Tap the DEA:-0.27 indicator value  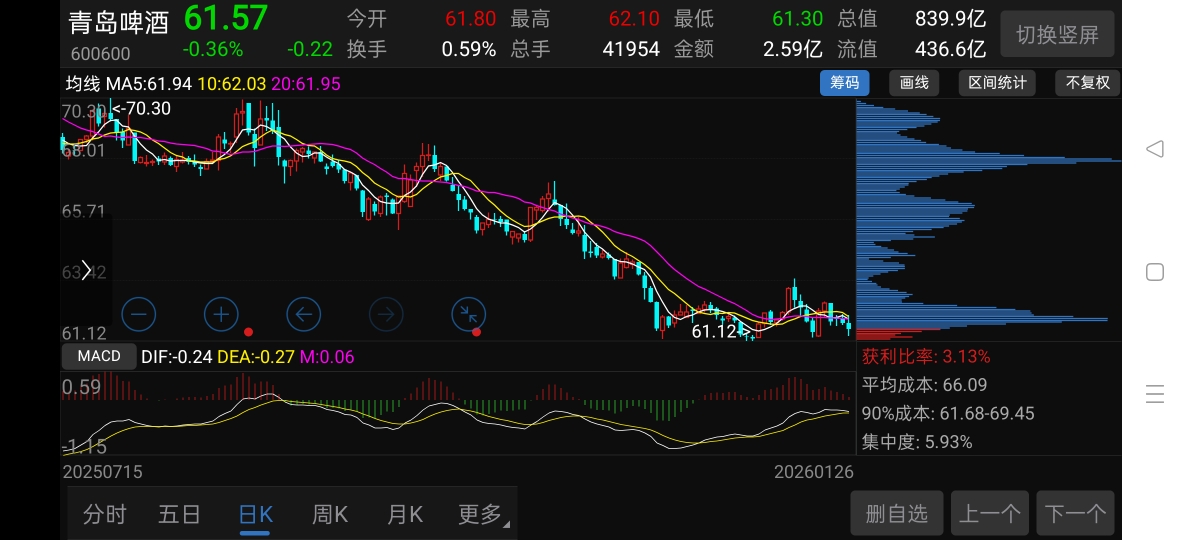click(x=256, y=357)
